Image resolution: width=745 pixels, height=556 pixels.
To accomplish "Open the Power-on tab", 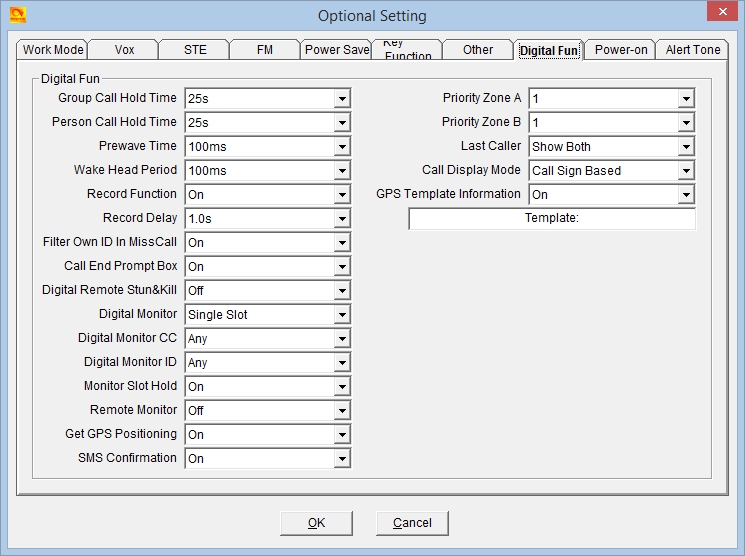I will click(621, 49).
